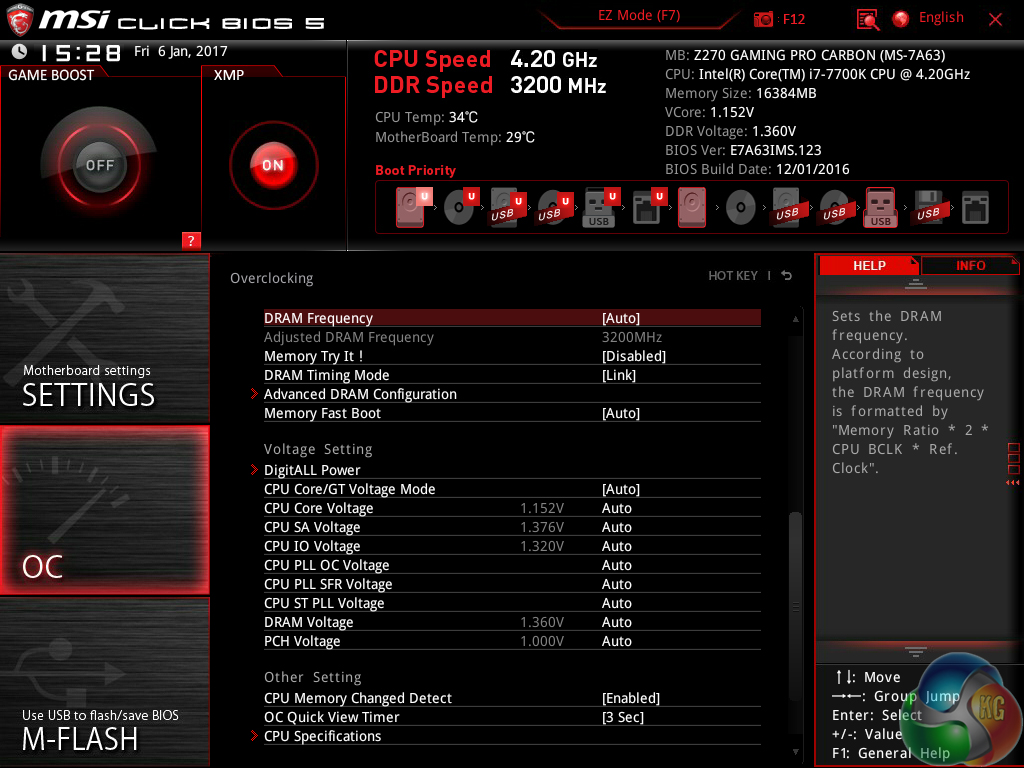Image resolution: width=1024 pixels, height=768 pixels.
Task: Open the M-FLASH BIOS flash section
Action: tap(104, 682)
